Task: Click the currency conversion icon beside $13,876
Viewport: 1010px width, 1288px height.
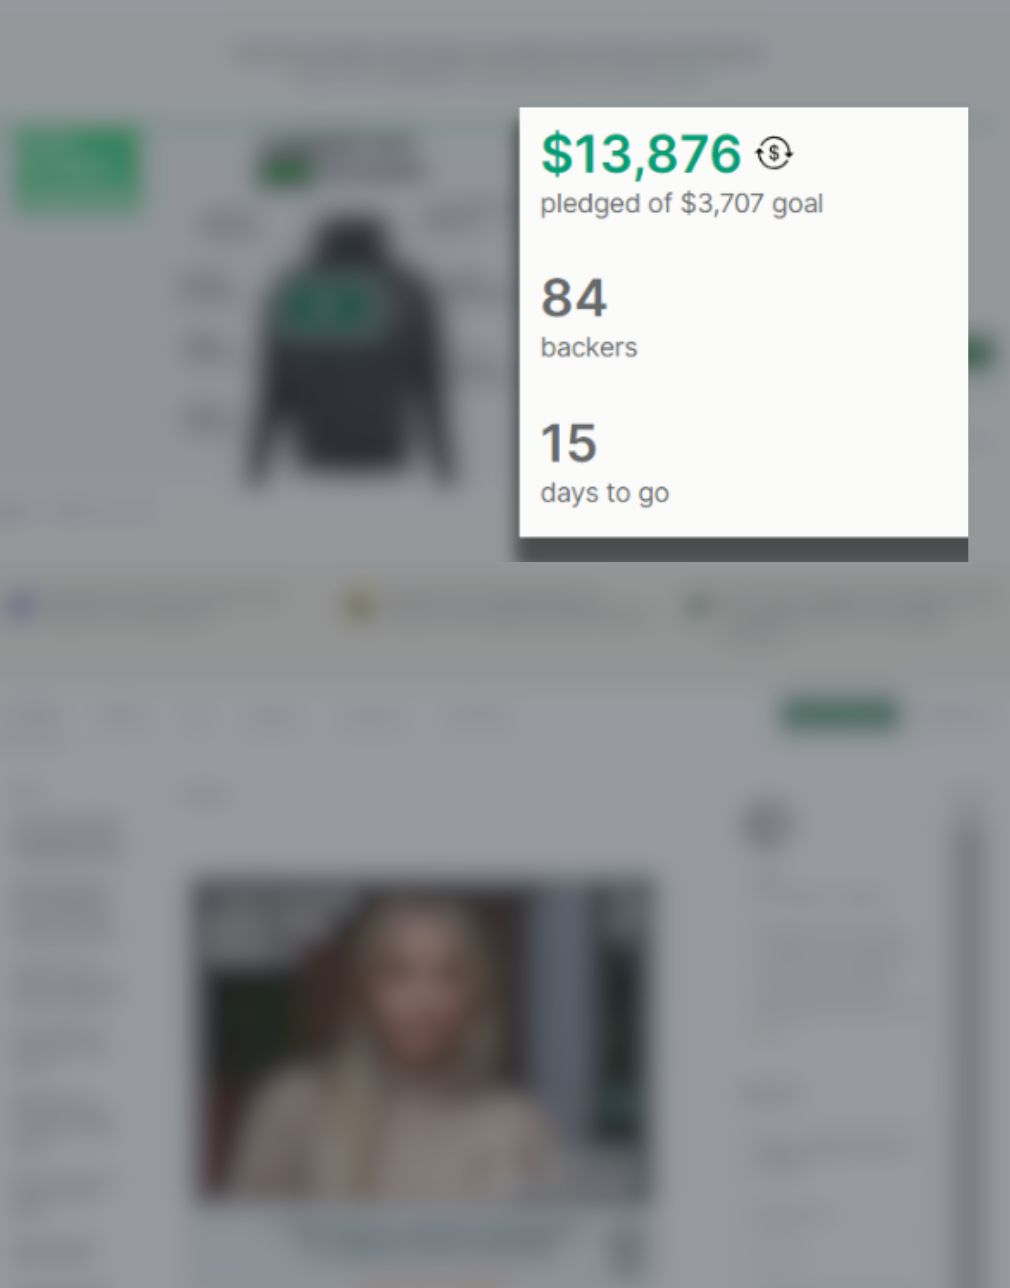Action: click(x=775, y=153)
